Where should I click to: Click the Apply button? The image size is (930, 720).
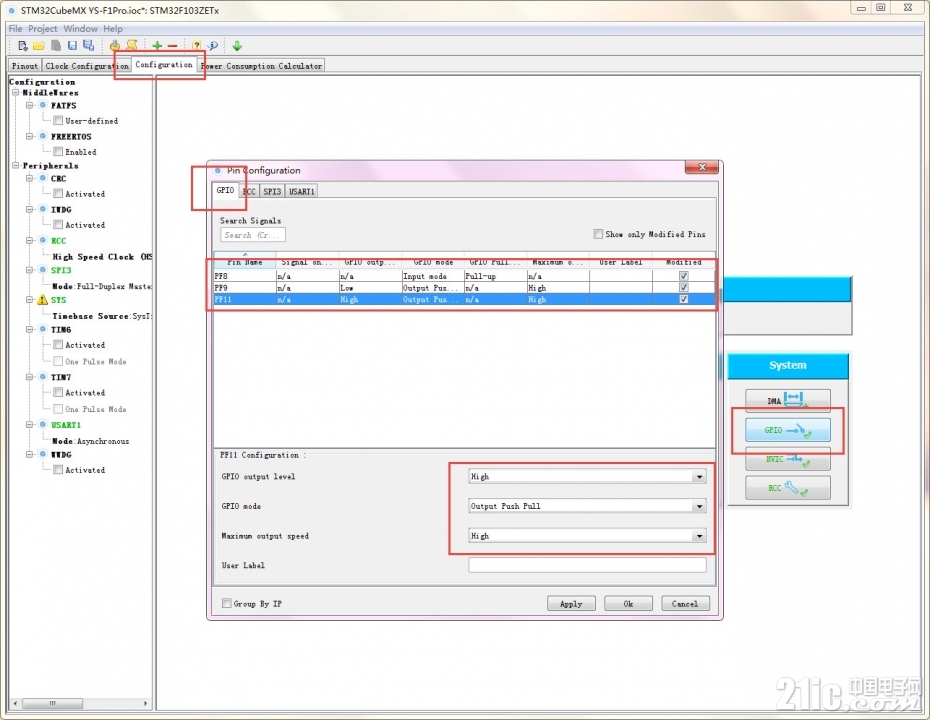click(x=571, y=604)
